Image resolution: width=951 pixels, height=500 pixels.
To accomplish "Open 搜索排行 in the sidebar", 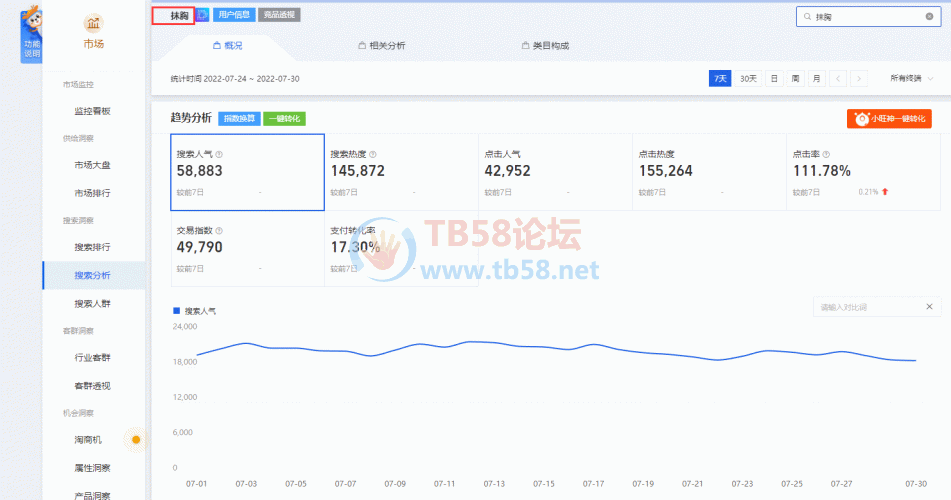I will click(x=92, y=247).
